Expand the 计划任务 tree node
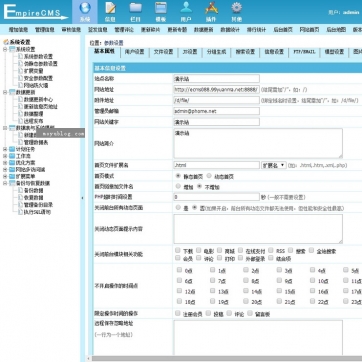 (5, 149)
